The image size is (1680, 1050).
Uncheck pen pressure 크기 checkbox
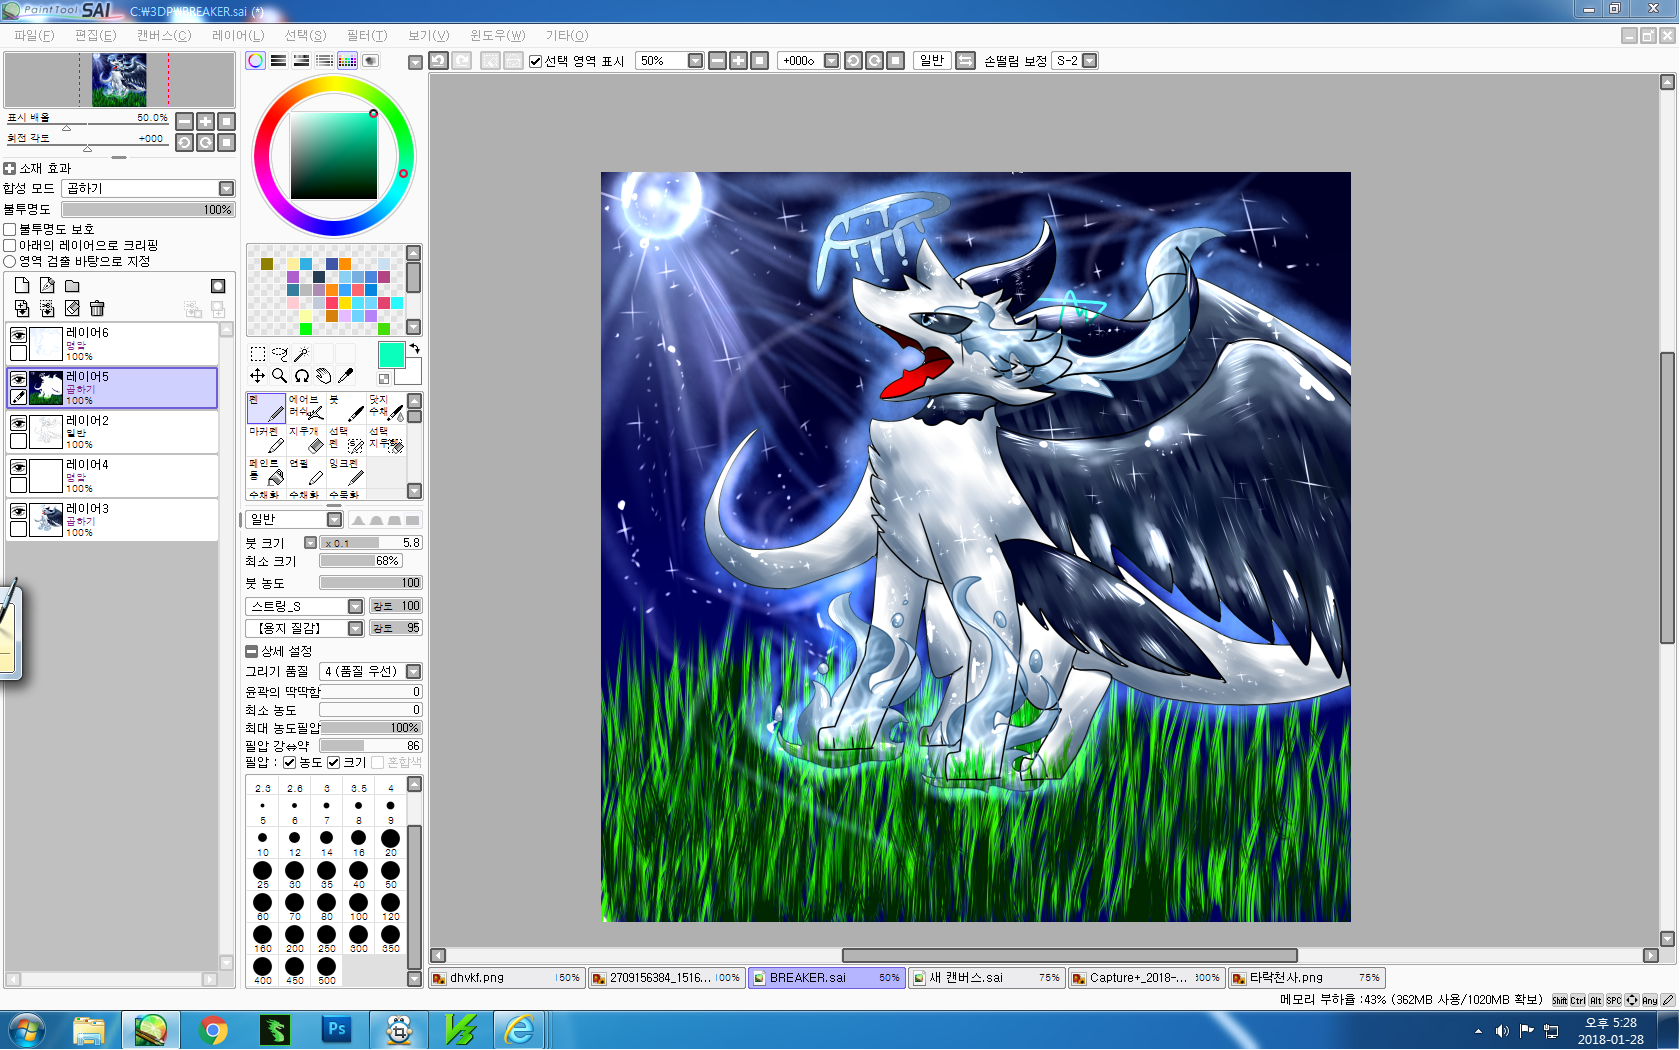pos(334,763)
